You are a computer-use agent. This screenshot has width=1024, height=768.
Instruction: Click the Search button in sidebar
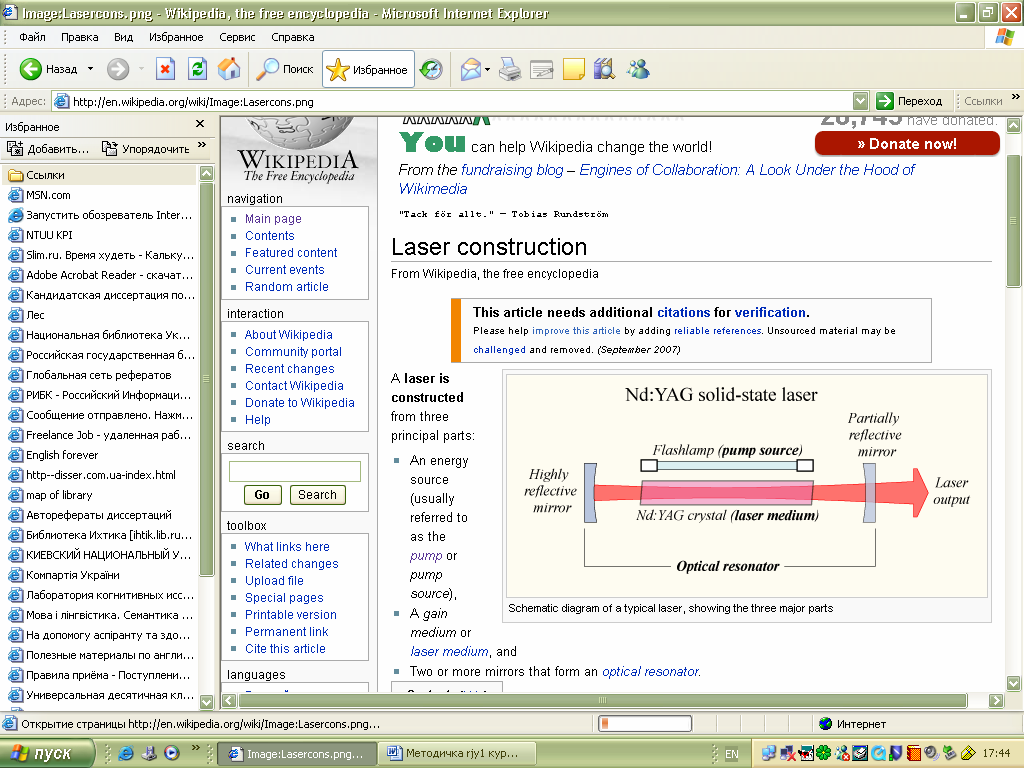317,495
